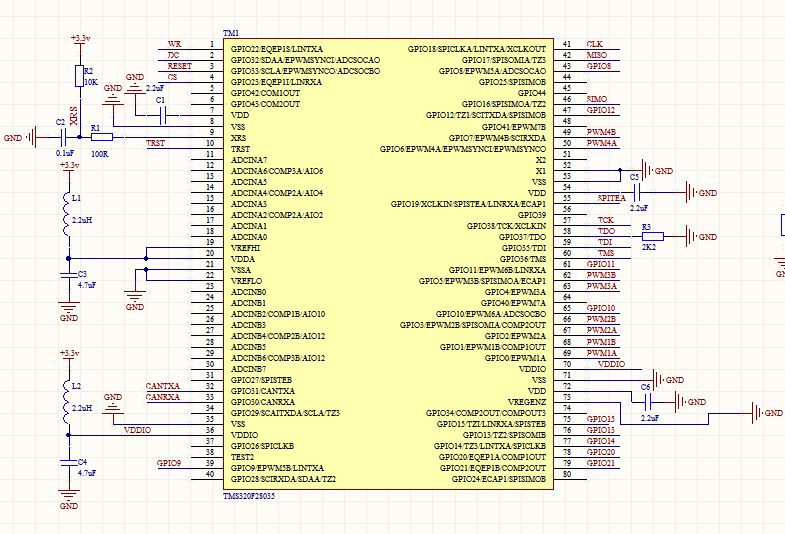The width and height of the screenshot is (785, 534).
Task: Select the PWM1A net label on pin 69
Action: [x=602, y=353]
